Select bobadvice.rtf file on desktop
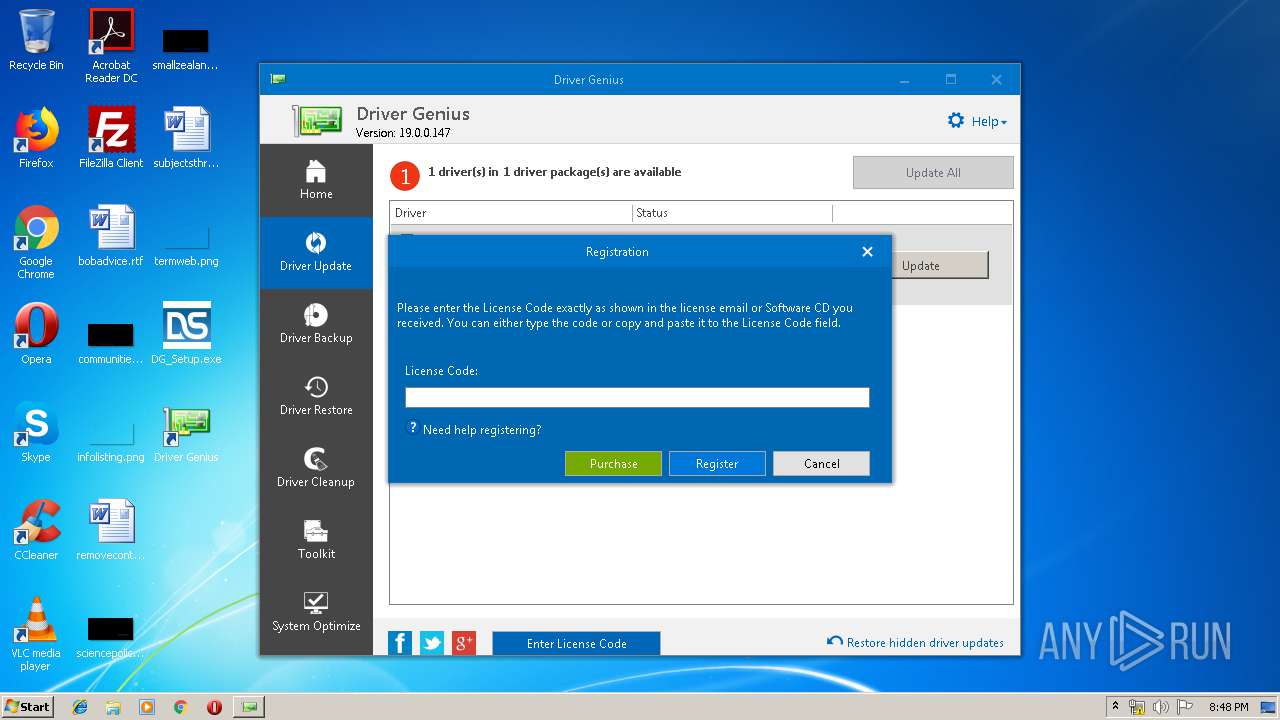This screenshot has width=1280, height=720. [x=111, y=236]
